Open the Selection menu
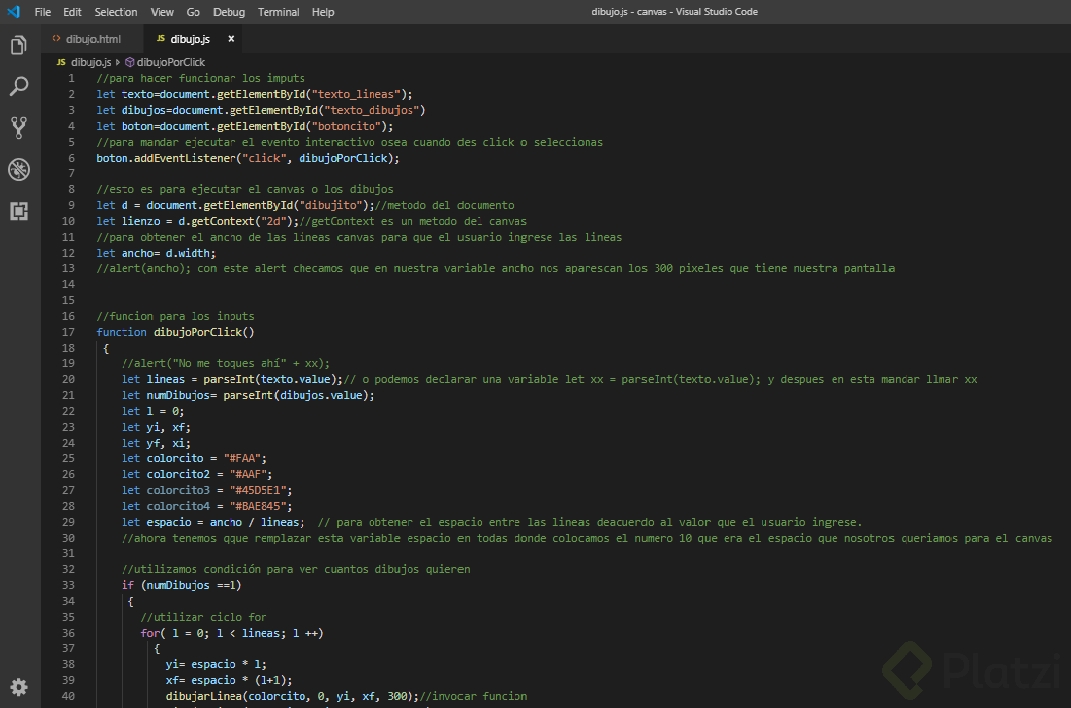This screenshot has width=1071, height=708. (x=115, y=12)
